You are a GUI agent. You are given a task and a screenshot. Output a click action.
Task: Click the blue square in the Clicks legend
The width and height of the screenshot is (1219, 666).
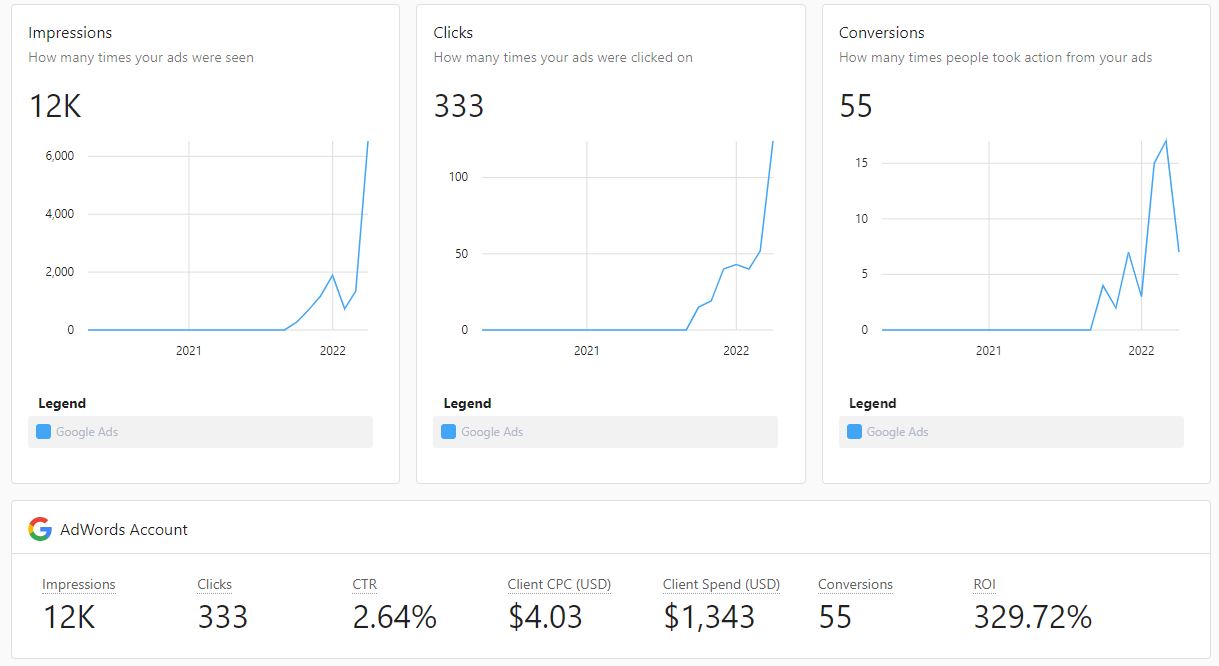point(448,432)
